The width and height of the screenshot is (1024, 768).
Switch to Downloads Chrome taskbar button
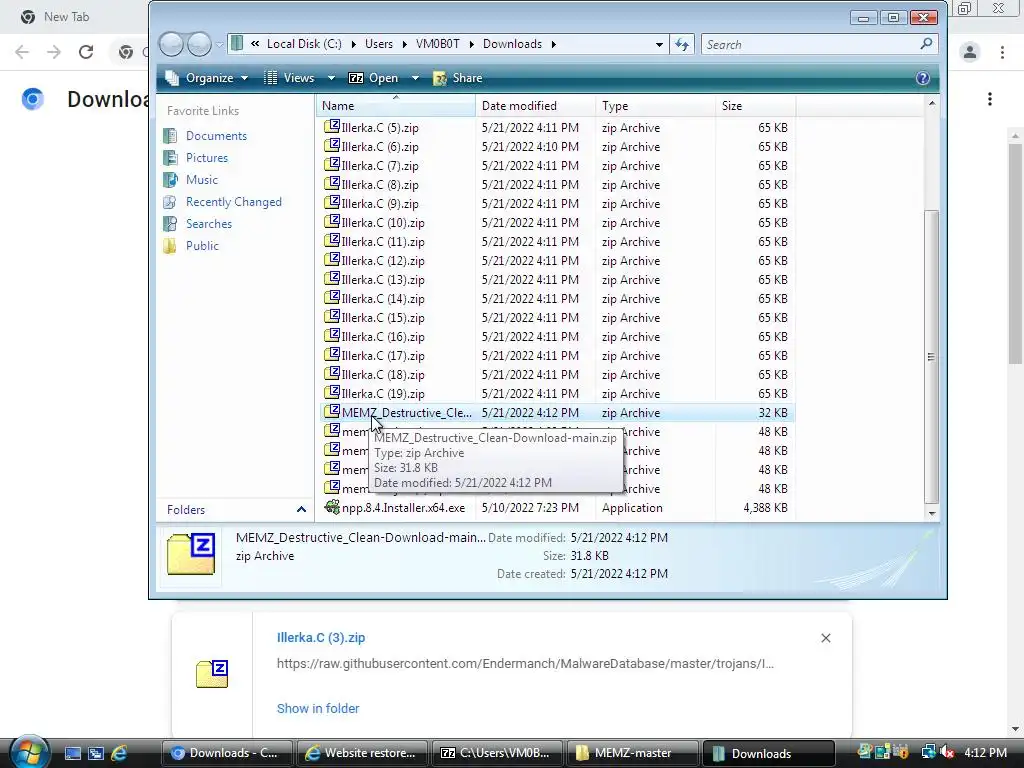[227, 753]
